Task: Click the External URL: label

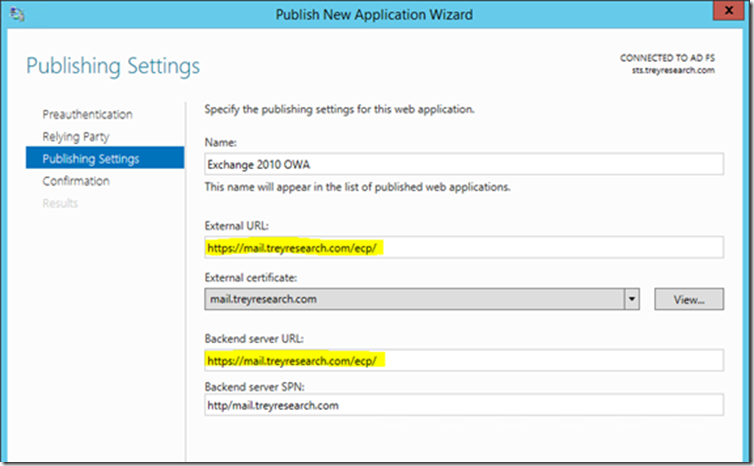Action: [237, 226]
